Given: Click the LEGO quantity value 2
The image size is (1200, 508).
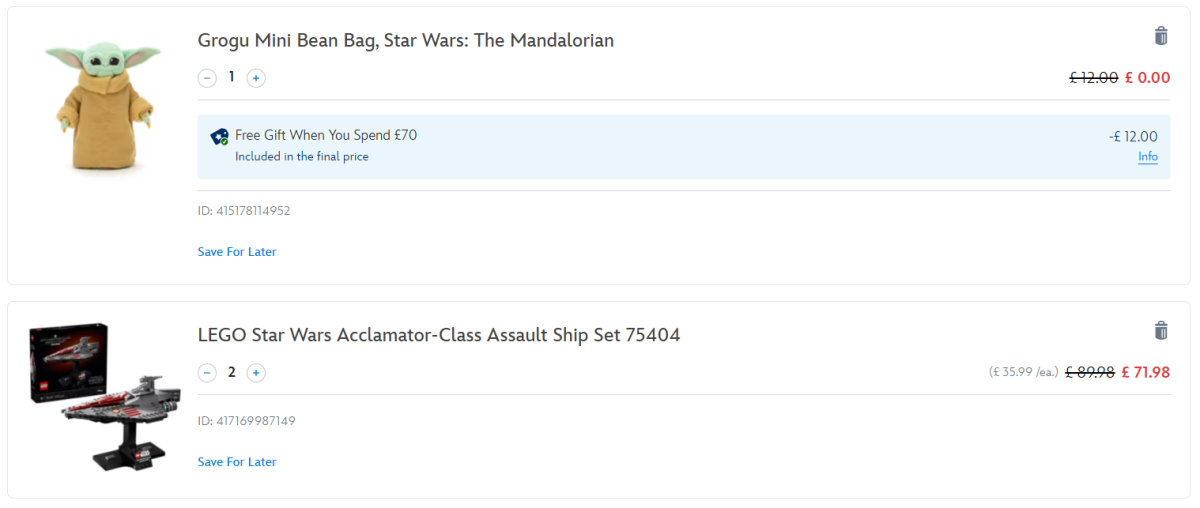Looking at the screenshot, I should (x=232, y=372).
